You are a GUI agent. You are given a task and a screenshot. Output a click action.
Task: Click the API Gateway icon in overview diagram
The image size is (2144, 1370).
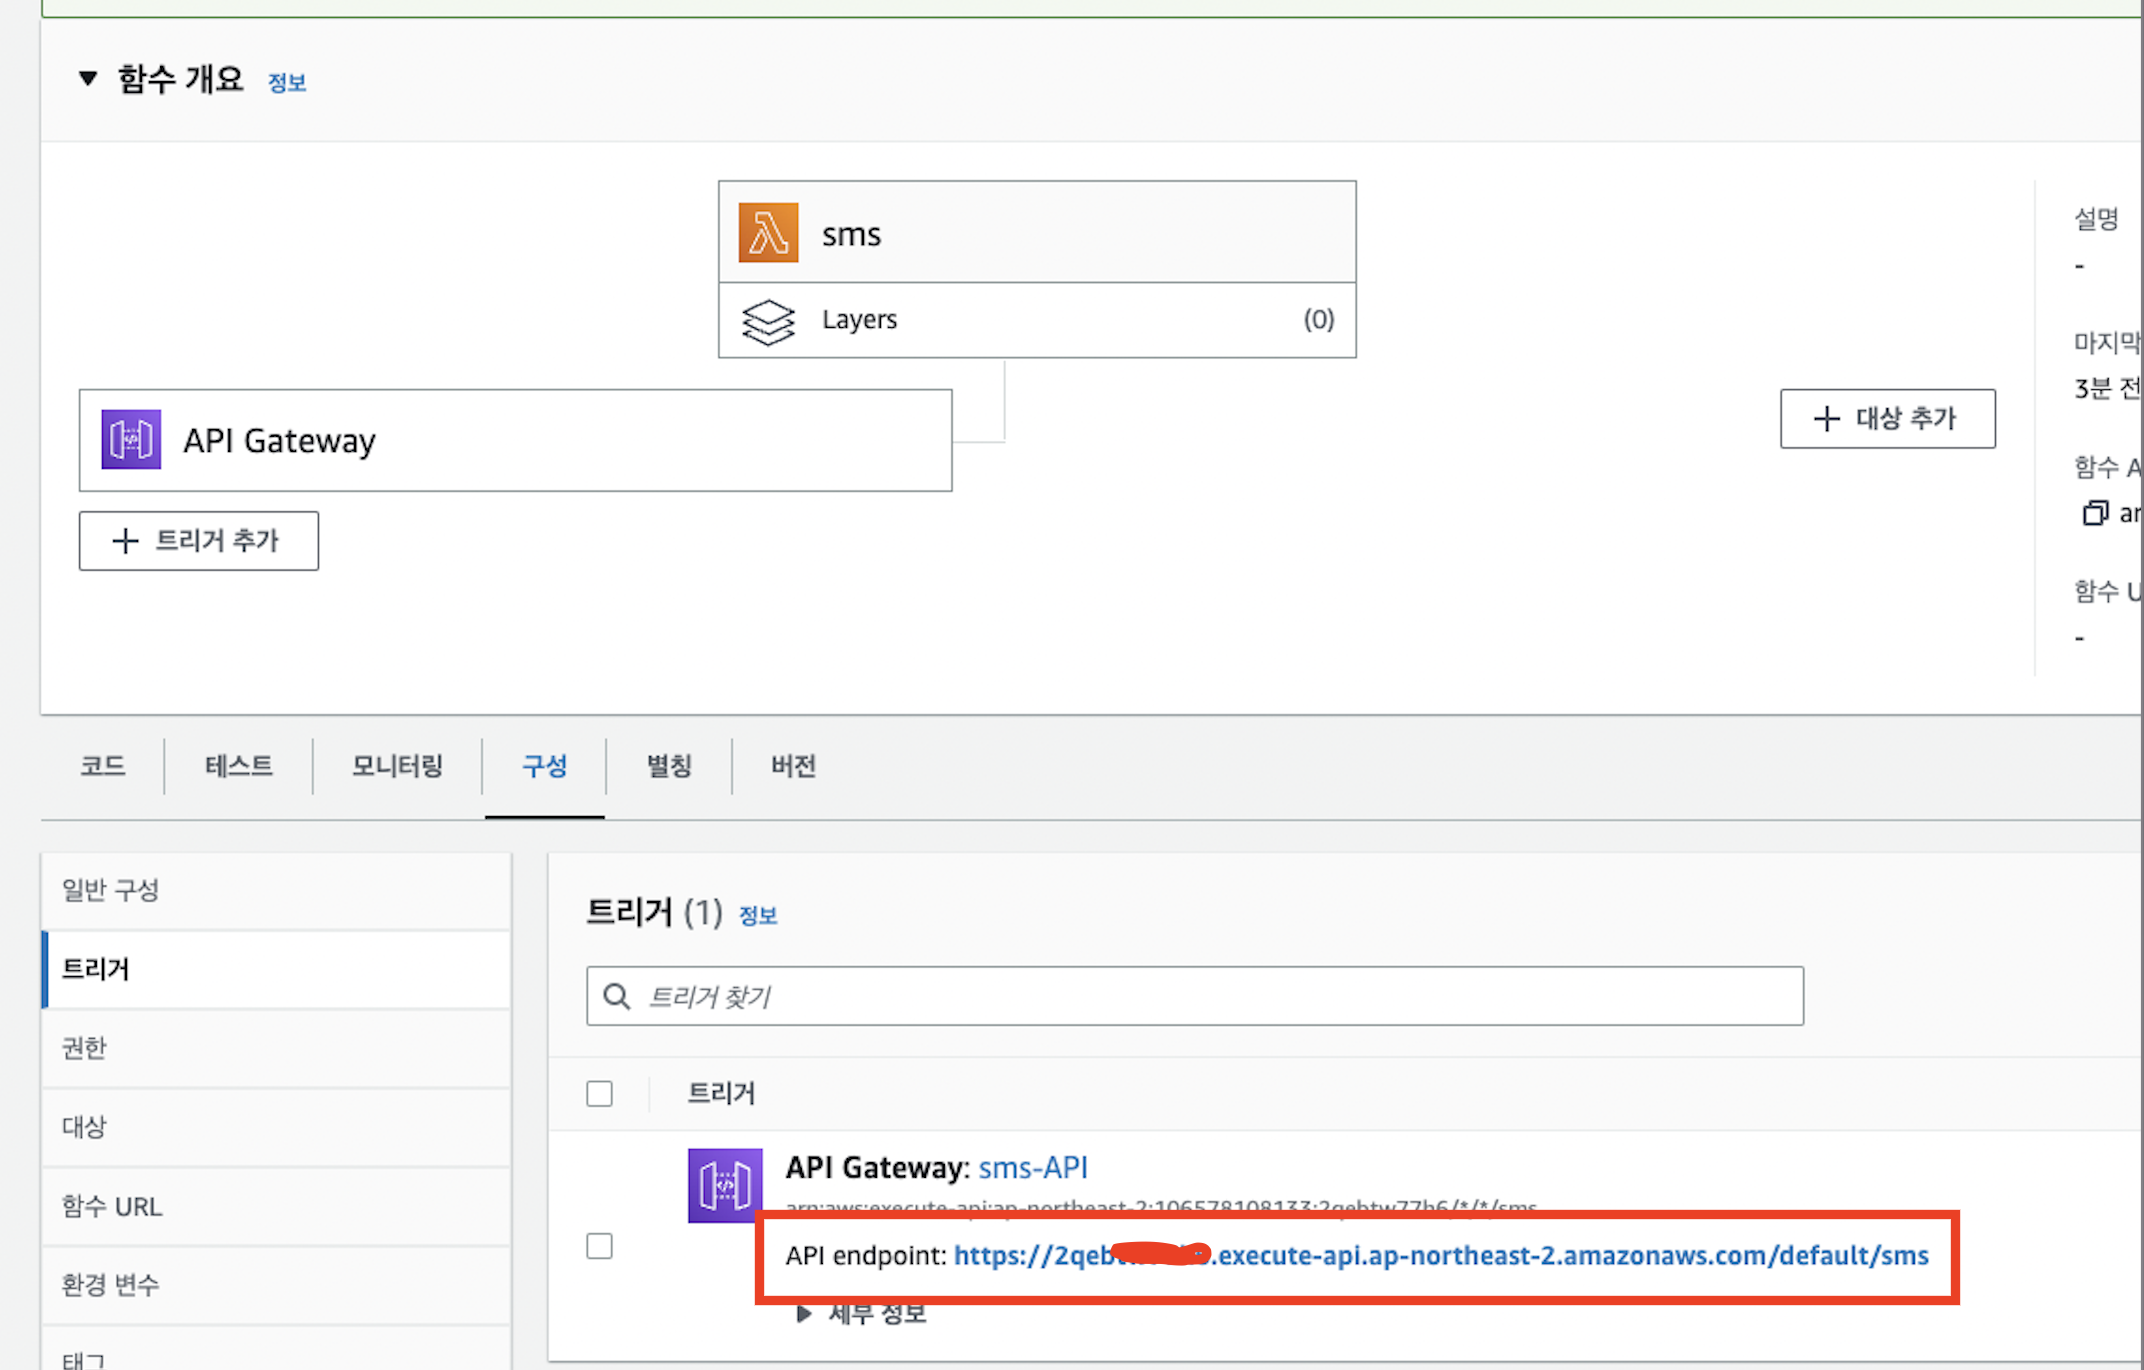131,440
